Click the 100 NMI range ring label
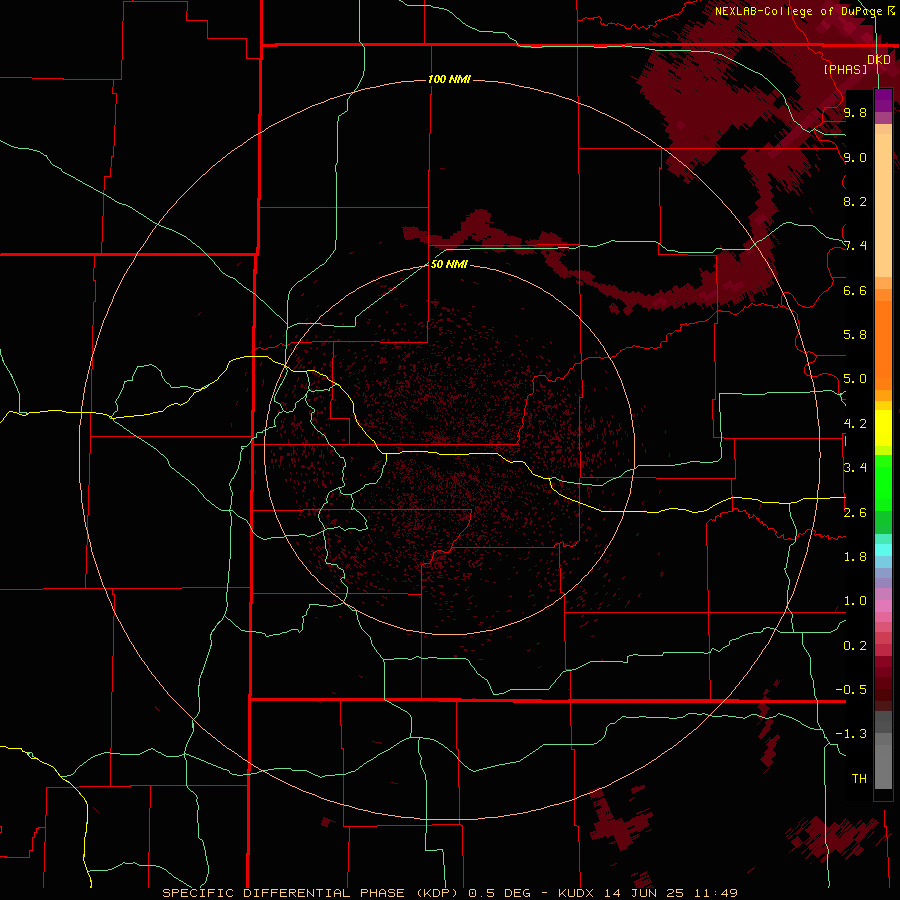The image size is (900, 900). tap(449, 79)
